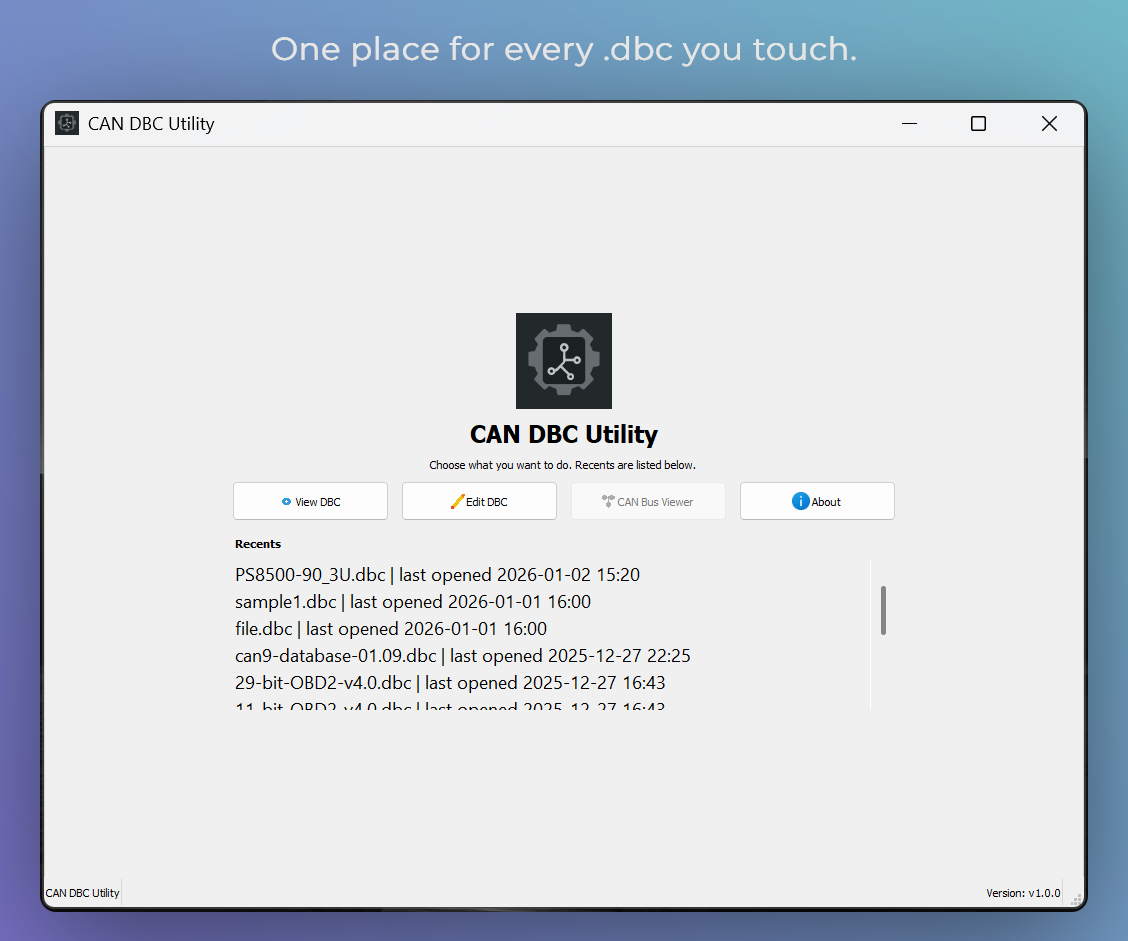This screenshot has width=1128, height=941.
Task: Open file.dbc recent entry
Action: tap(388, 629)
